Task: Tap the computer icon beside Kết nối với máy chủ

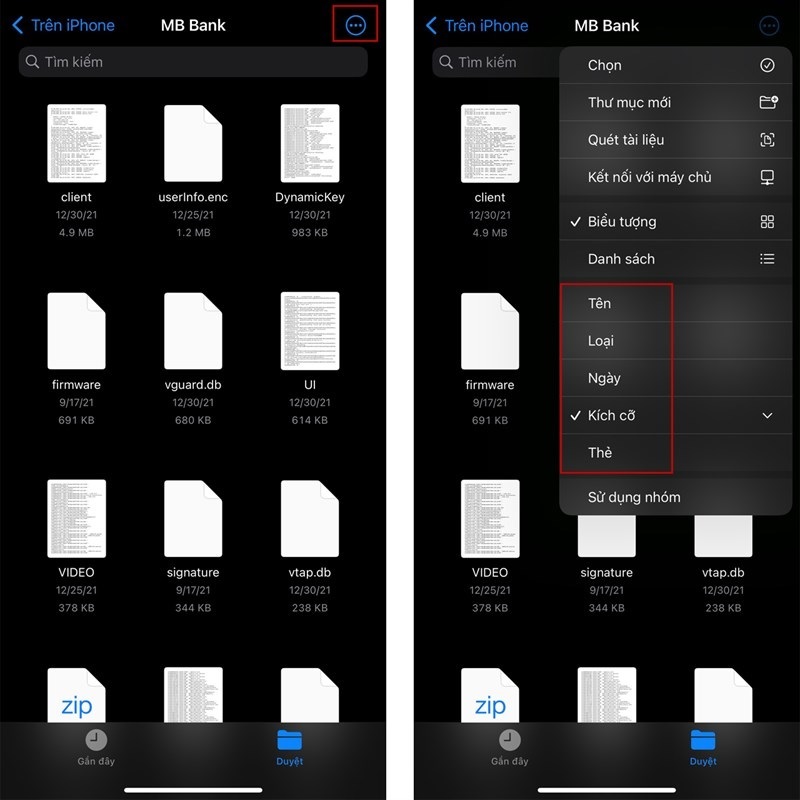Action: [767, 177]
